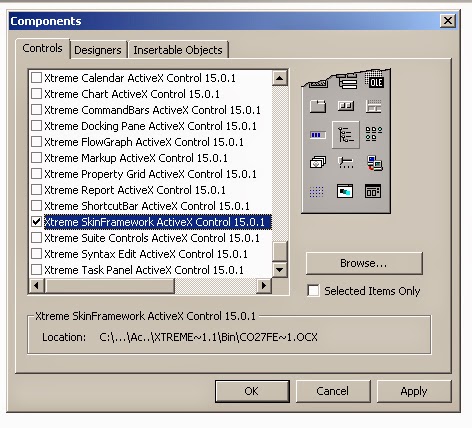Select the highlighted TreeView control icon
472x428 pixels.
coord(346,135)
